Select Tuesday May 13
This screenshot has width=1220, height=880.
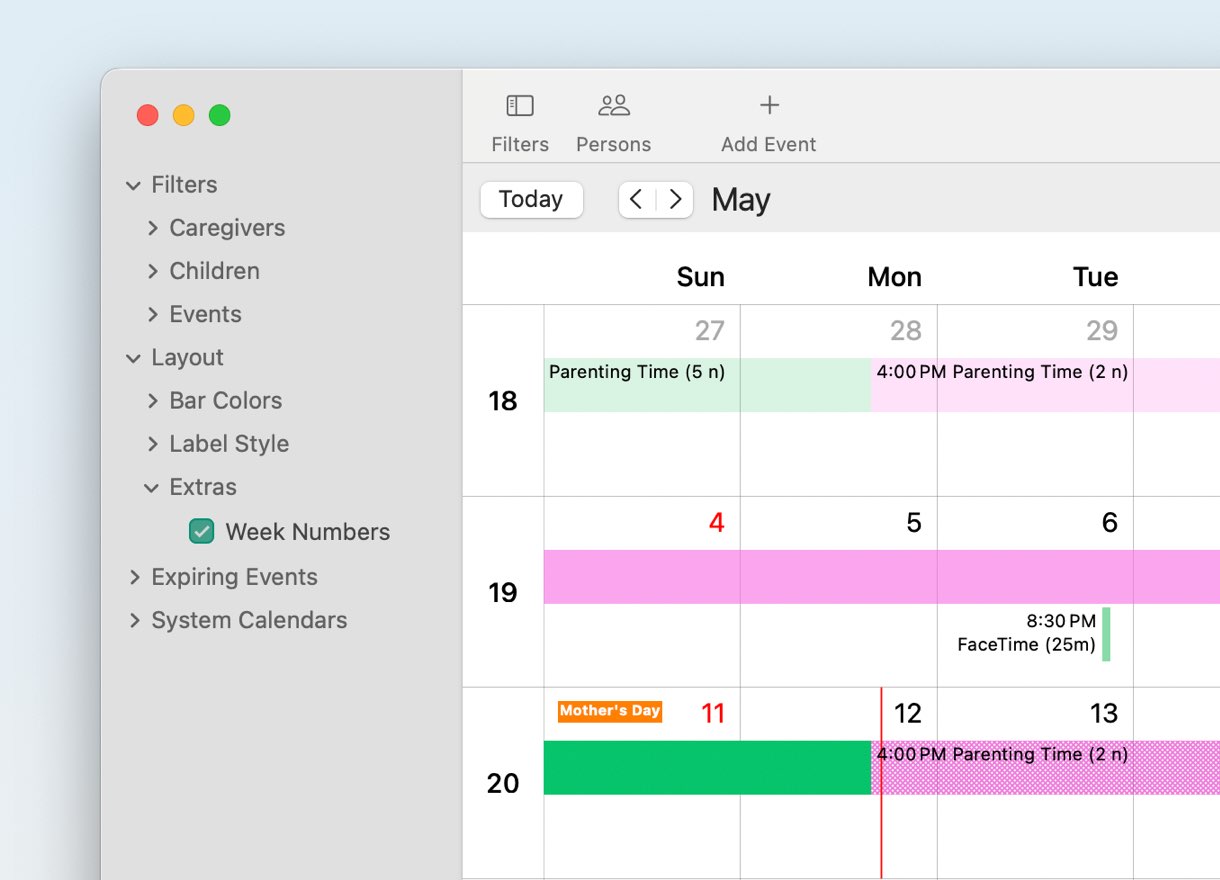coord(1104,714)
